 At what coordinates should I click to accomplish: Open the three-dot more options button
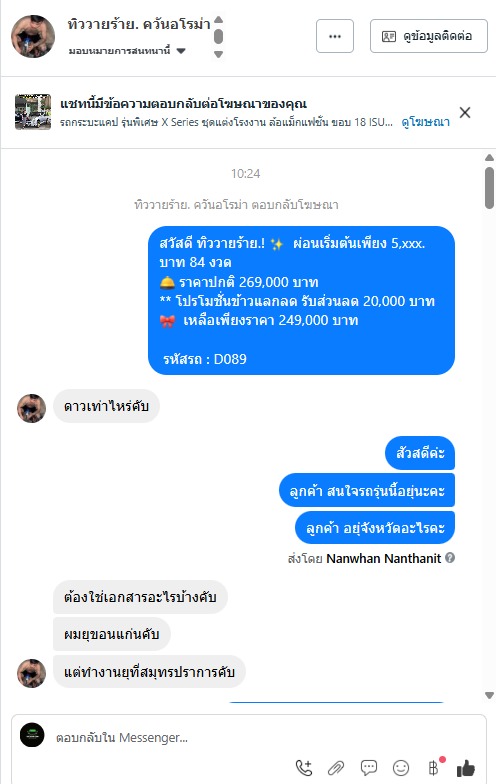[335, 36]
